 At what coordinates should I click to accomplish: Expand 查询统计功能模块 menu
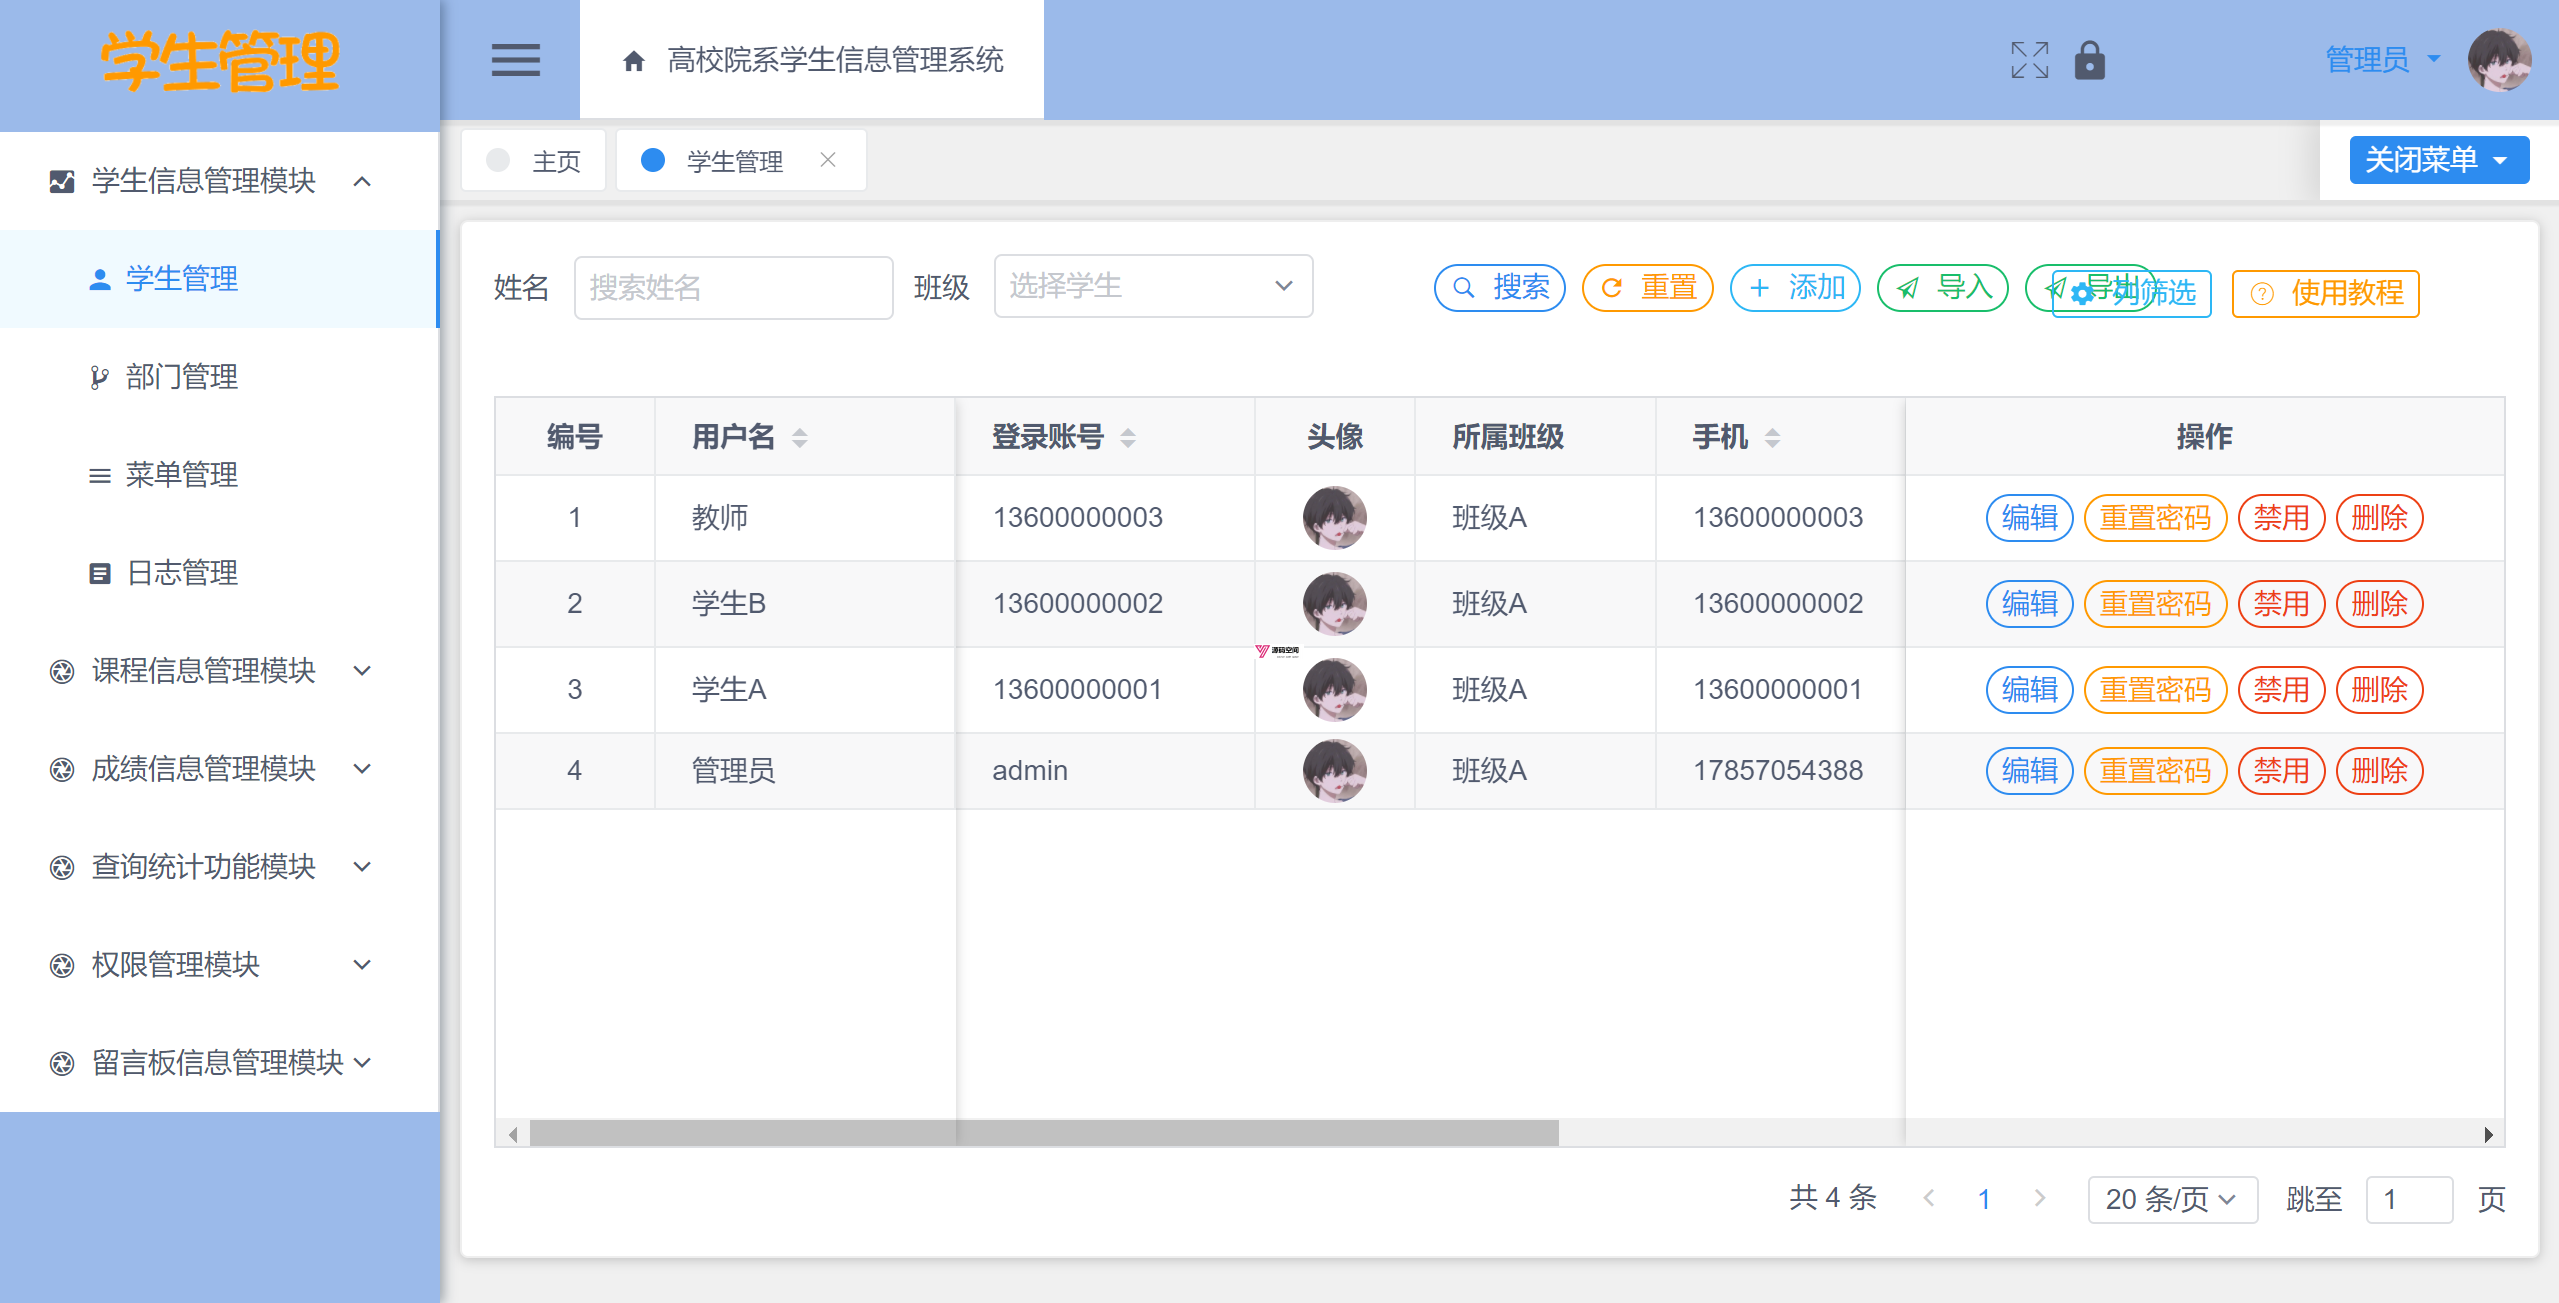point(220,866)
